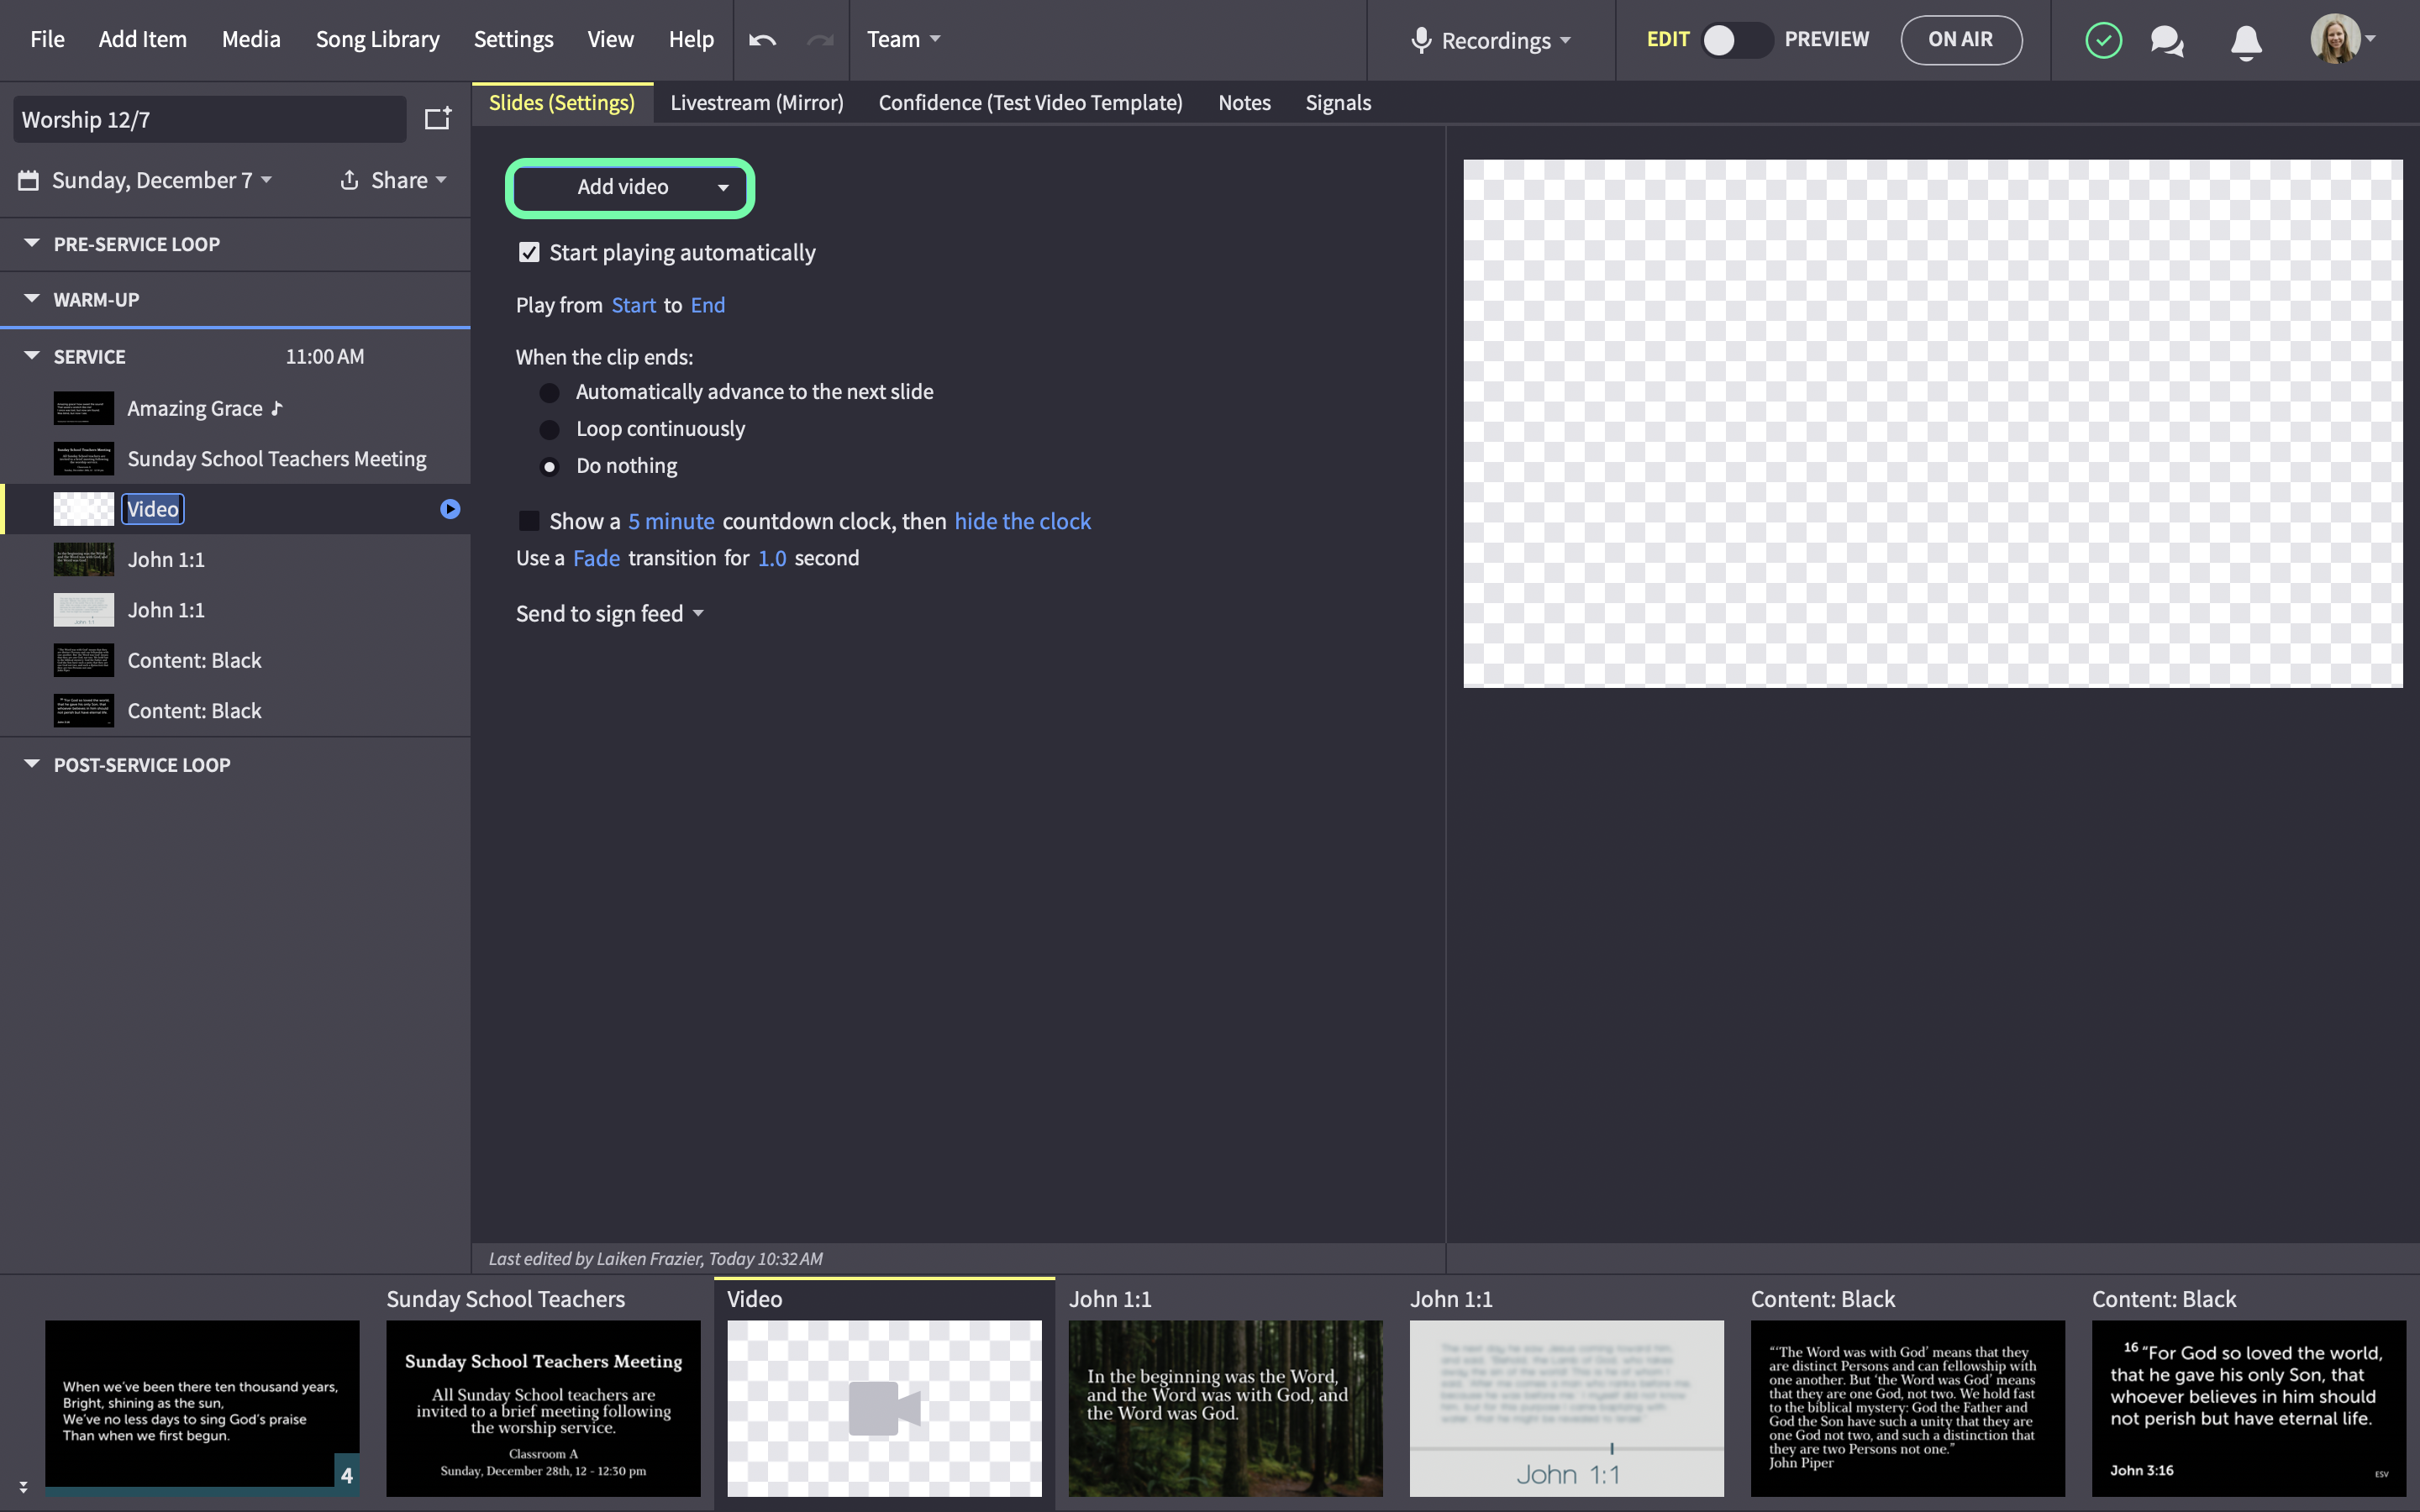This screenshot has width=2420, height=1512.
Task: Open the View menu
Action: point(610,39)
